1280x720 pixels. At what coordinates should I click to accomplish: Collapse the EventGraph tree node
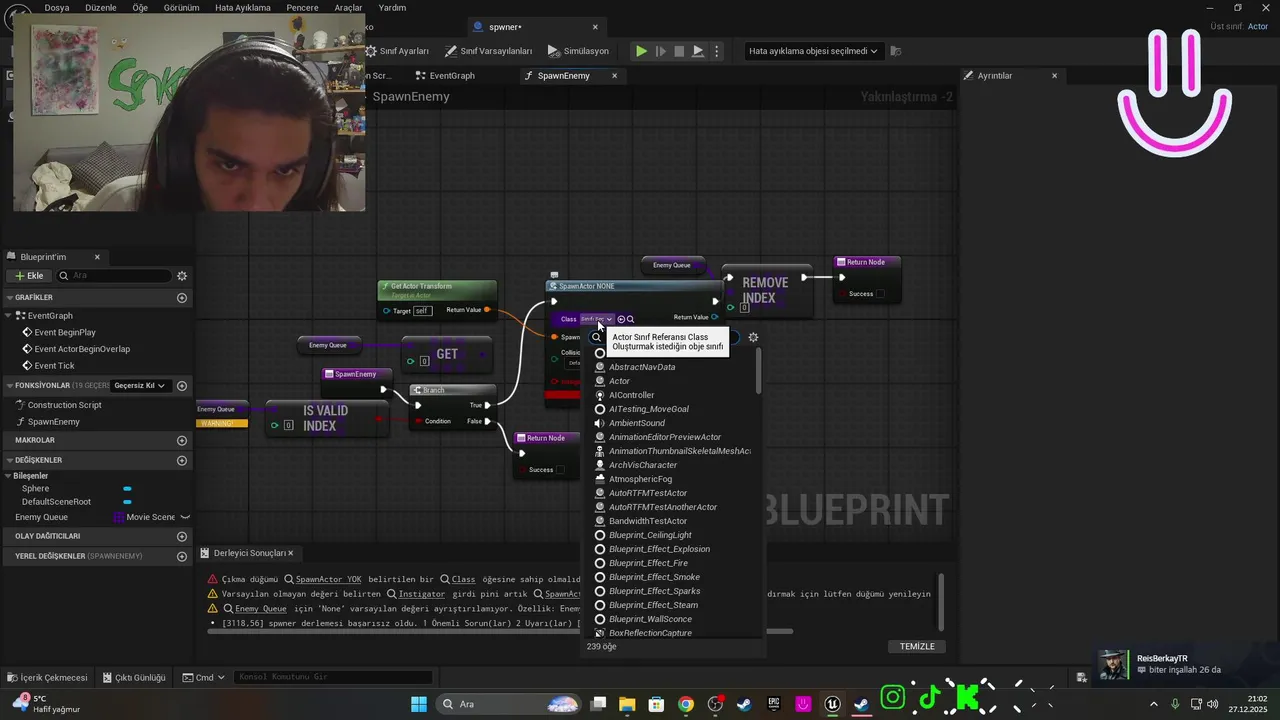coord(9,315)
